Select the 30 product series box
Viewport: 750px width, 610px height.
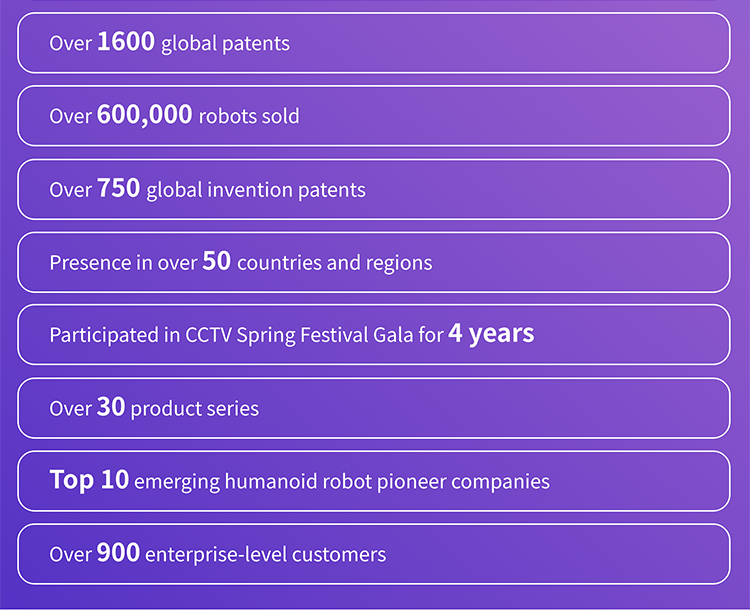(374, 408)
